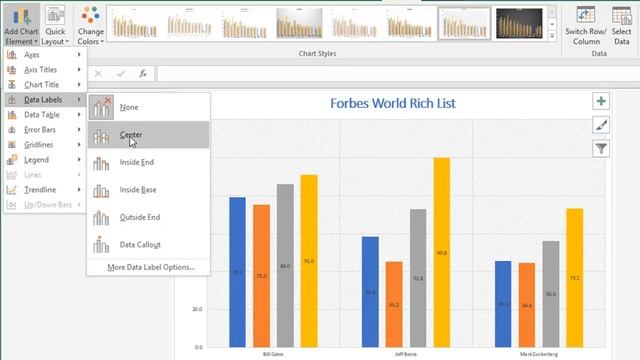Select the Forbes World Rich List title
Screen dimensions: 640x360
point(393,103)
